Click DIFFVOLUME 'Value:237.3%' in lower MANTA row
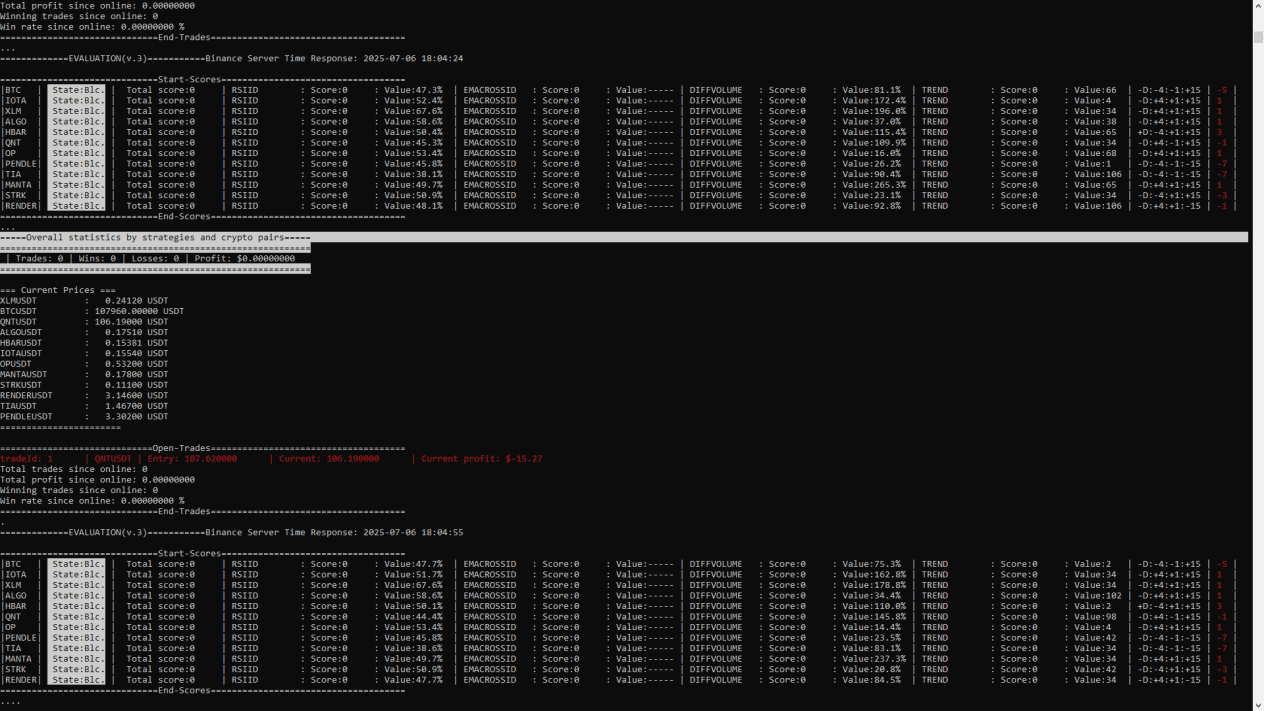The width and height of the screenshot is (1264, 711). 874,658
